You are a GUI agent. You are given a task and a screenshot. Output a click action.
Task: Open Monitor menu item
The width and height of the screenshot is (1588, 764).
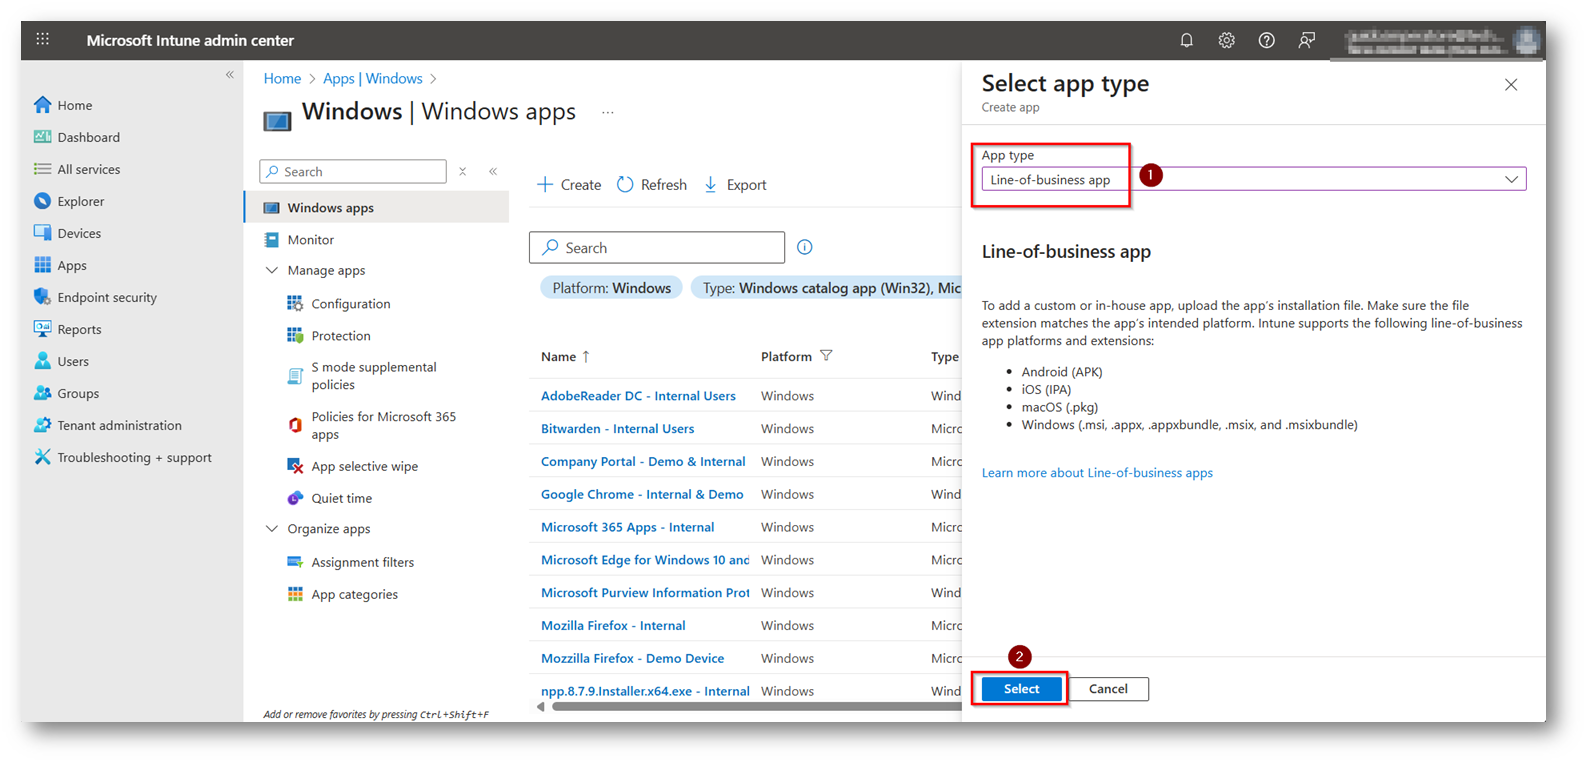click(310, 239)
